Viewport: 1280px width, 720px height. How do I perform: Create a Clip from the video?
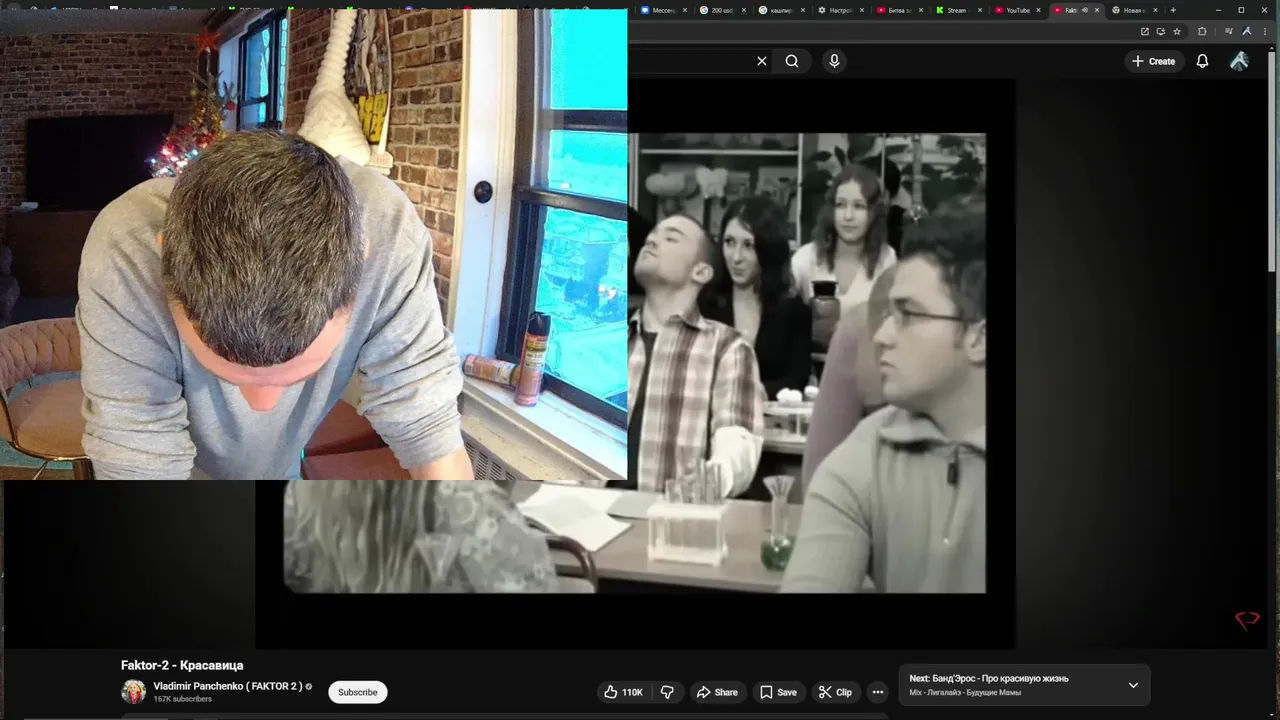pos(834,692)
